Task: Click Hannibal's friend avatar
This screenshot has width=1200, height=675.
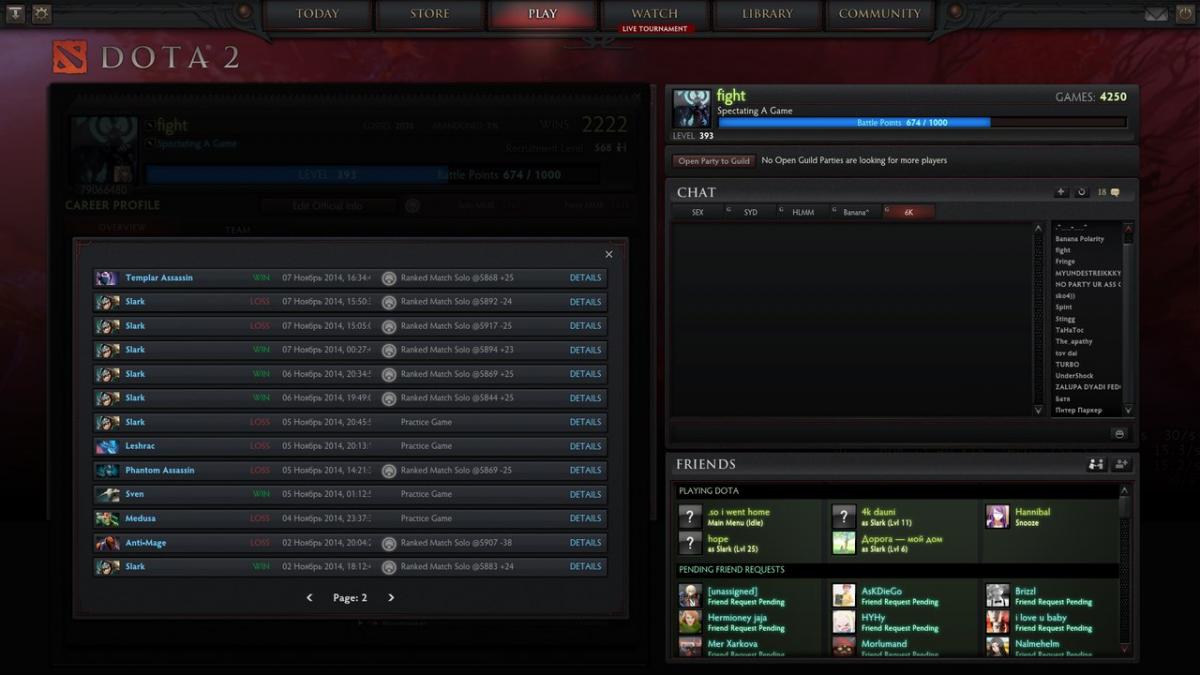Action: (997, 516)
